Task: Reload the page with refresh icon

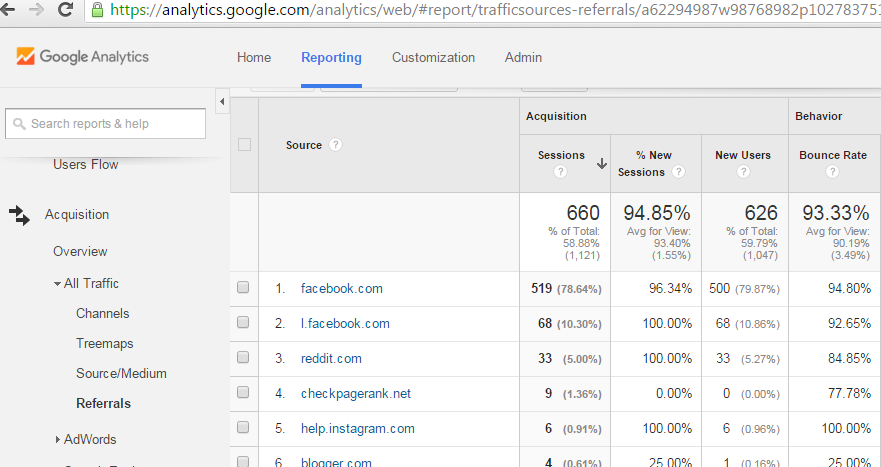Action: tap(66, 11)
